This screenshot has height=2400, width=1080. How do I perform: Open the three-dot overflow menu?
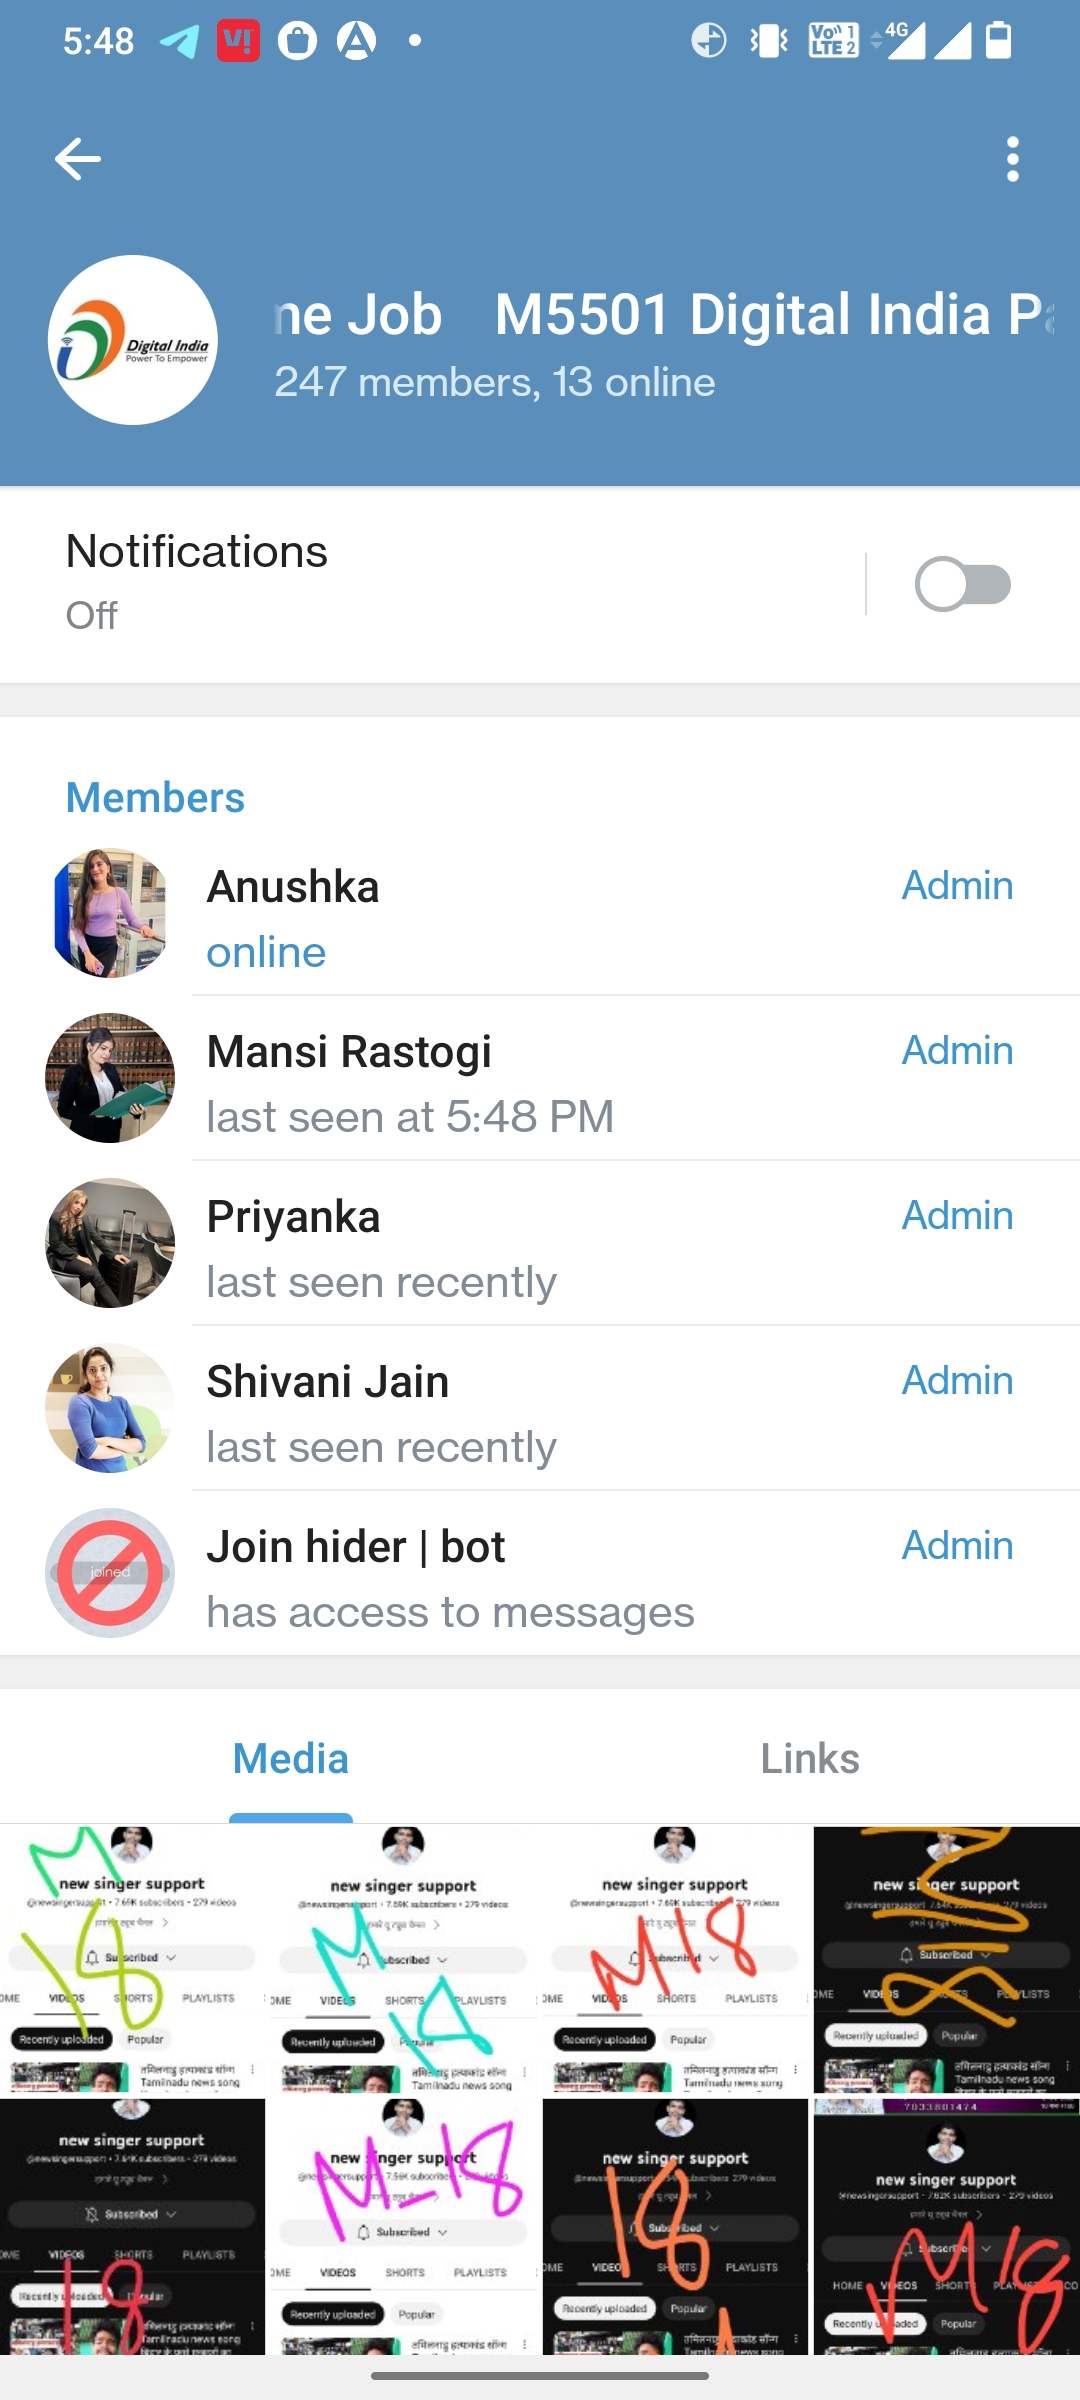point(1012,159)
